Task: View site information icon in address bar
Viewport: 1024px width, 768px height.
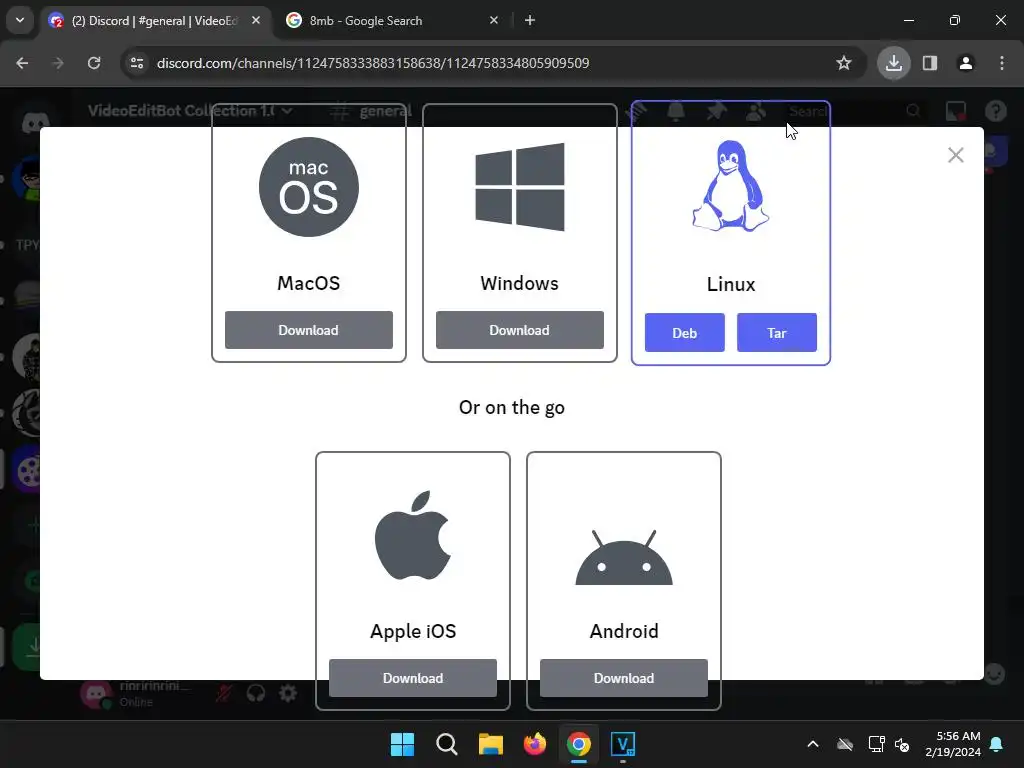Action: [x=137, y=63]
